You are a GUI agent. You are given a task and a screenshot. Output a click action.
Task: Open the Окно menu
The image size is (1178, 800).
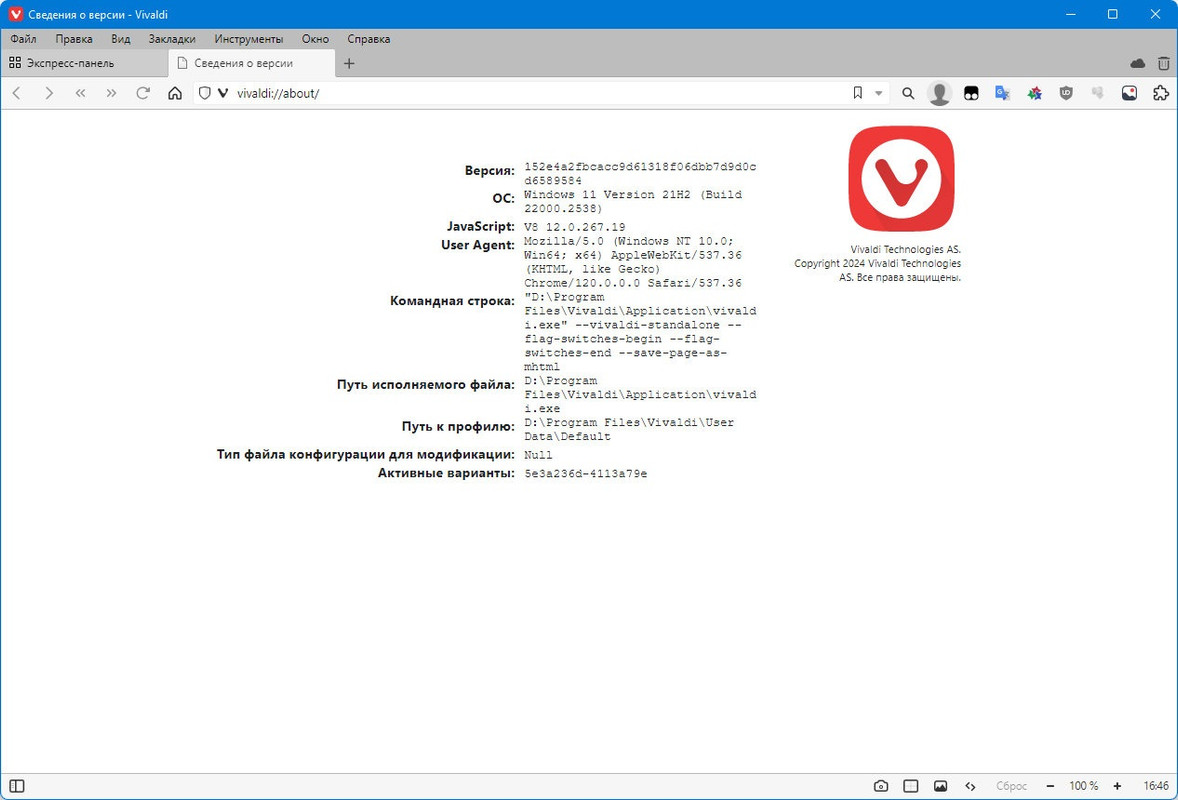[x=316, y=39]
